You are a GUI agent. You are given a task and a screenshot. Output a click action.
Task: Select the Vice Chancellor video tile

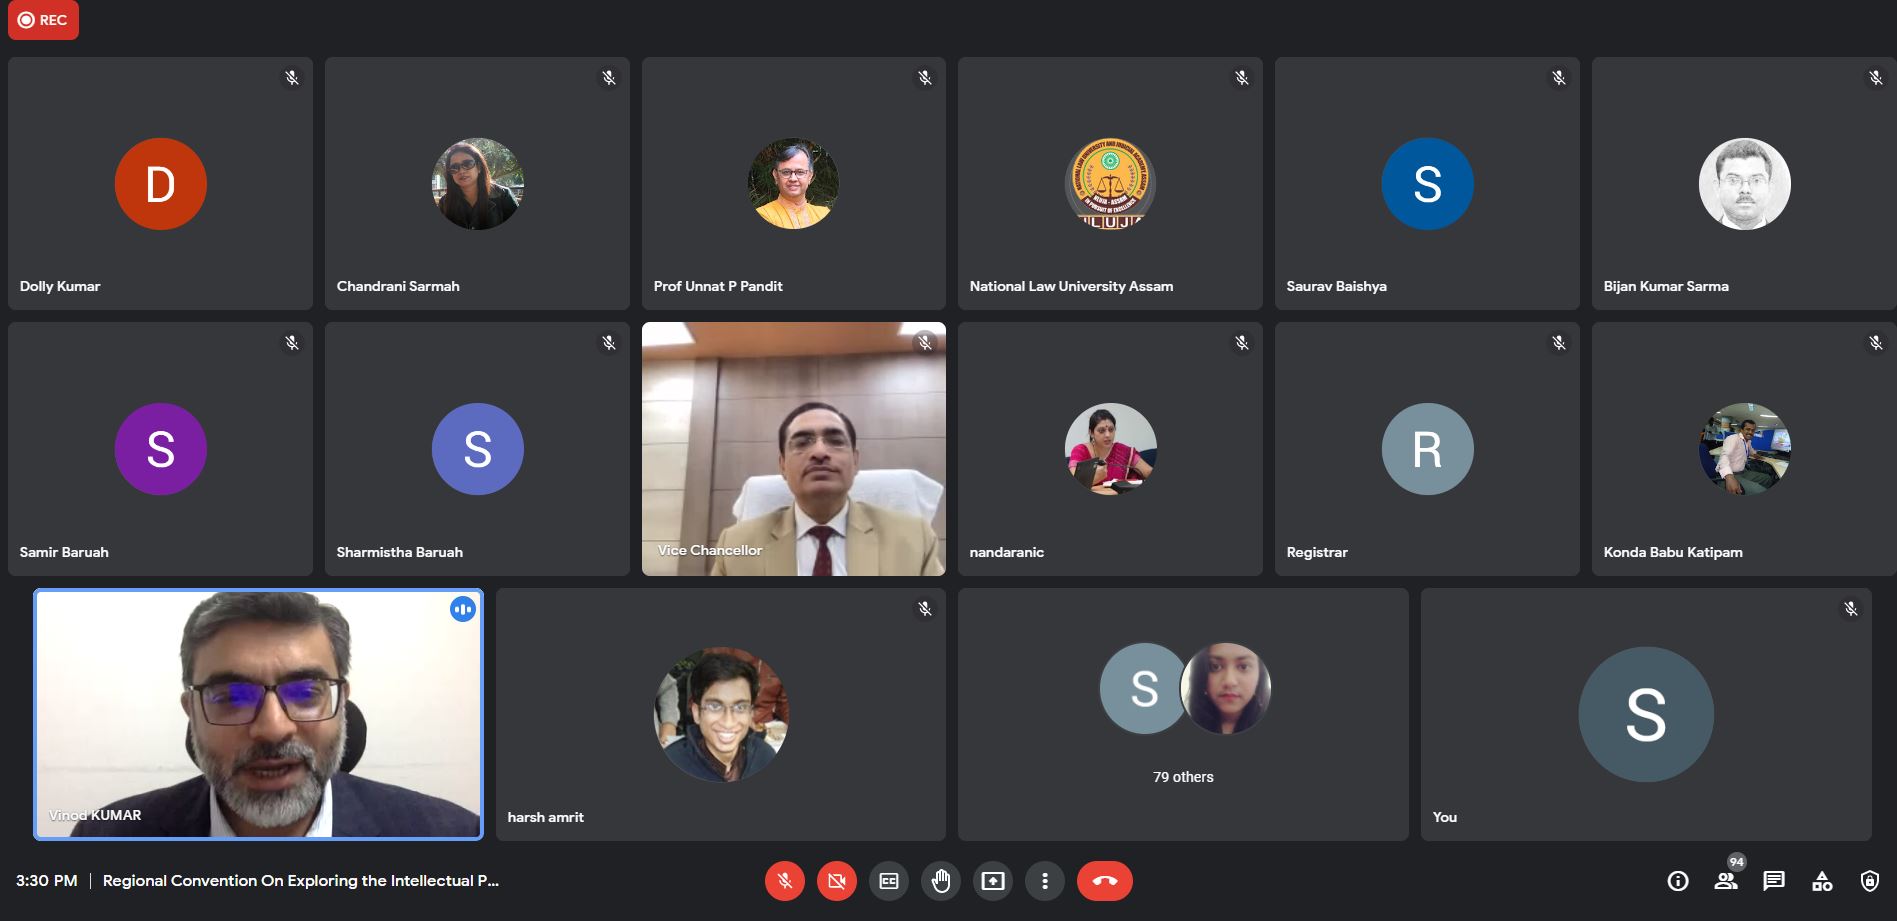[x=793, y=448]
